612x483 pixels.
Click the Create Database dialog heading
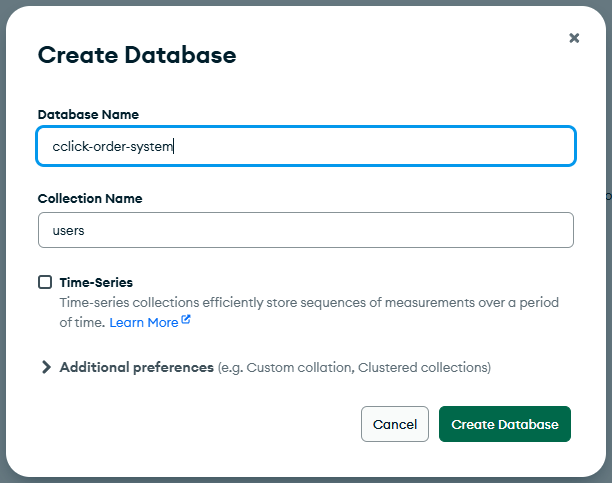pos(136,55)
